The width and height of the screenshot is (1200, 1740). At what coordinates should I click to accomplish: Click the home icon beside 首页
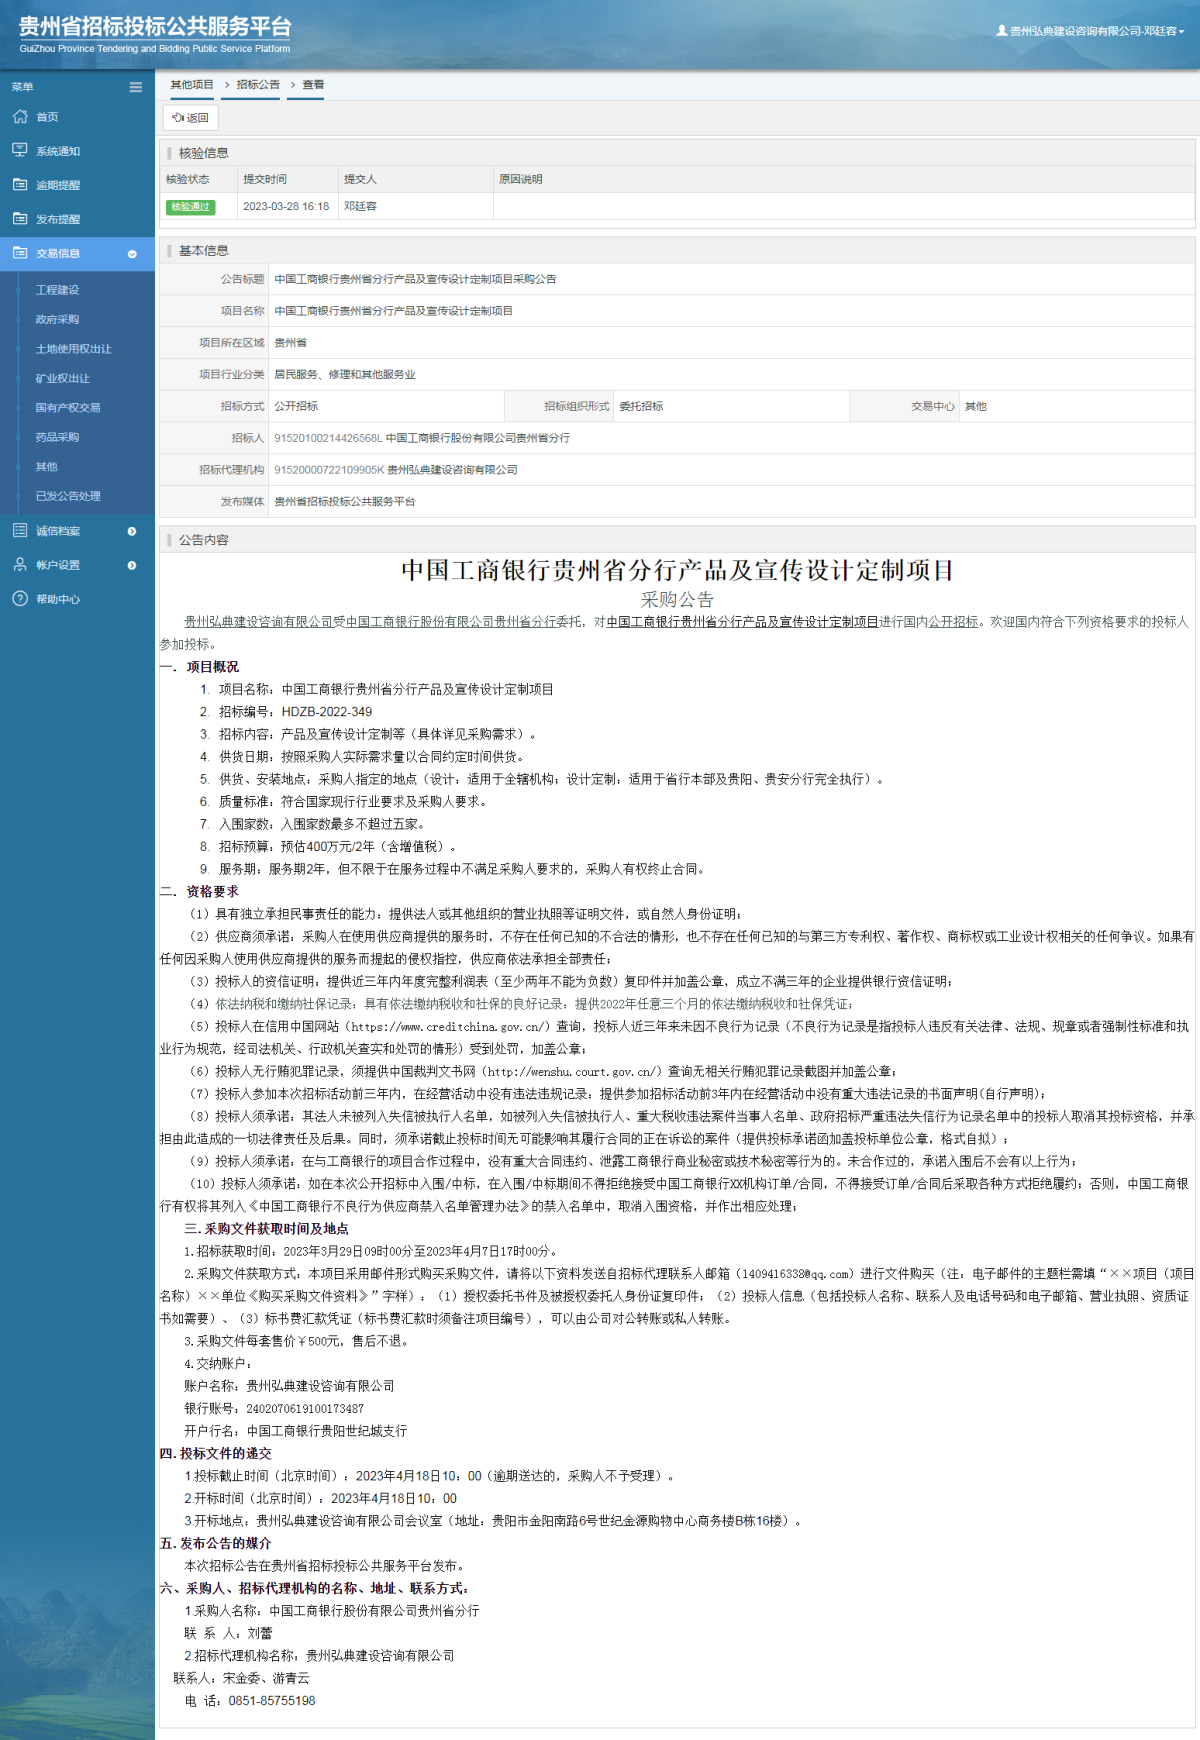[20, 116]
